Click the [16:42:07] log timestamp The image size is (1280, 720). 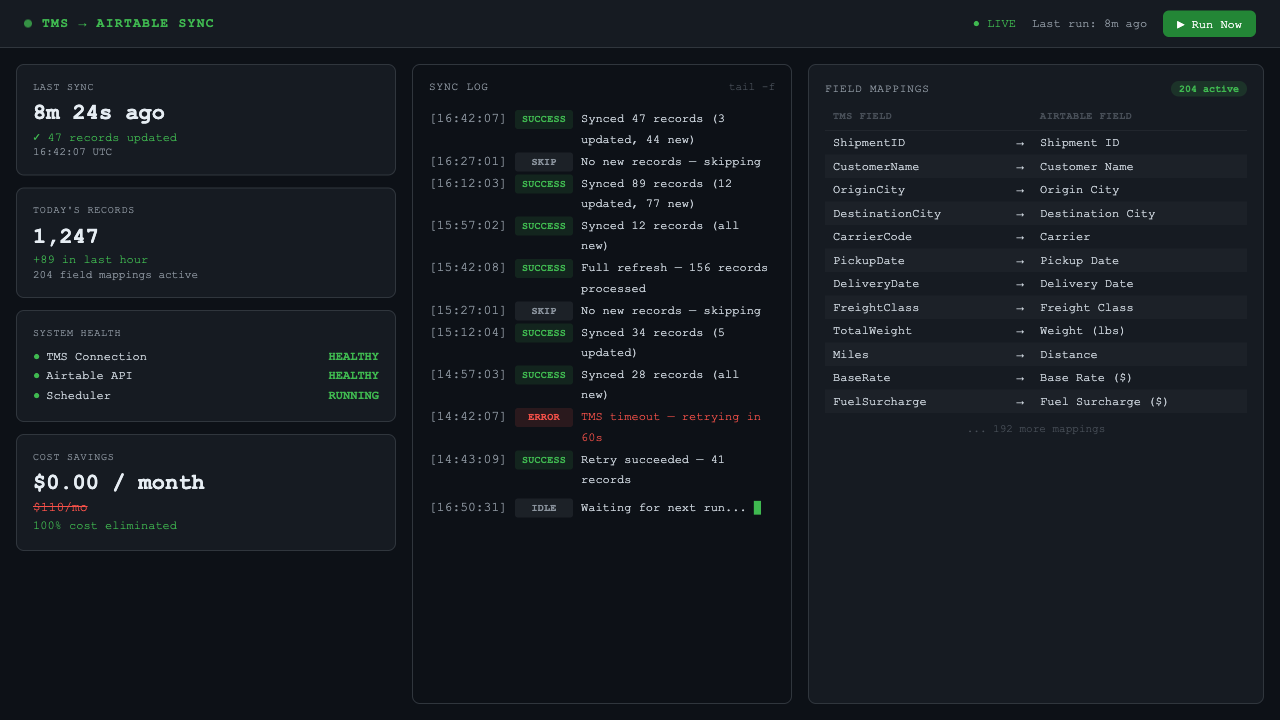pos(469,119)
